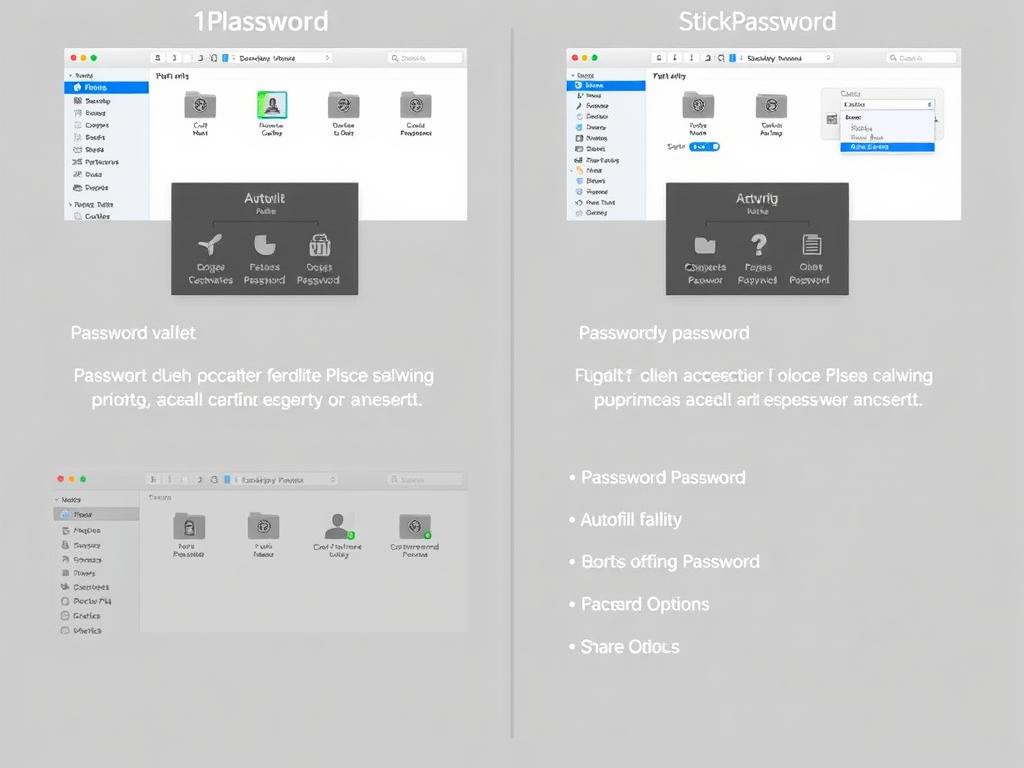The height and width of the screenshot is (768, 1024).
Task: Click document icon in Activity panel
Action: point(812,245)
